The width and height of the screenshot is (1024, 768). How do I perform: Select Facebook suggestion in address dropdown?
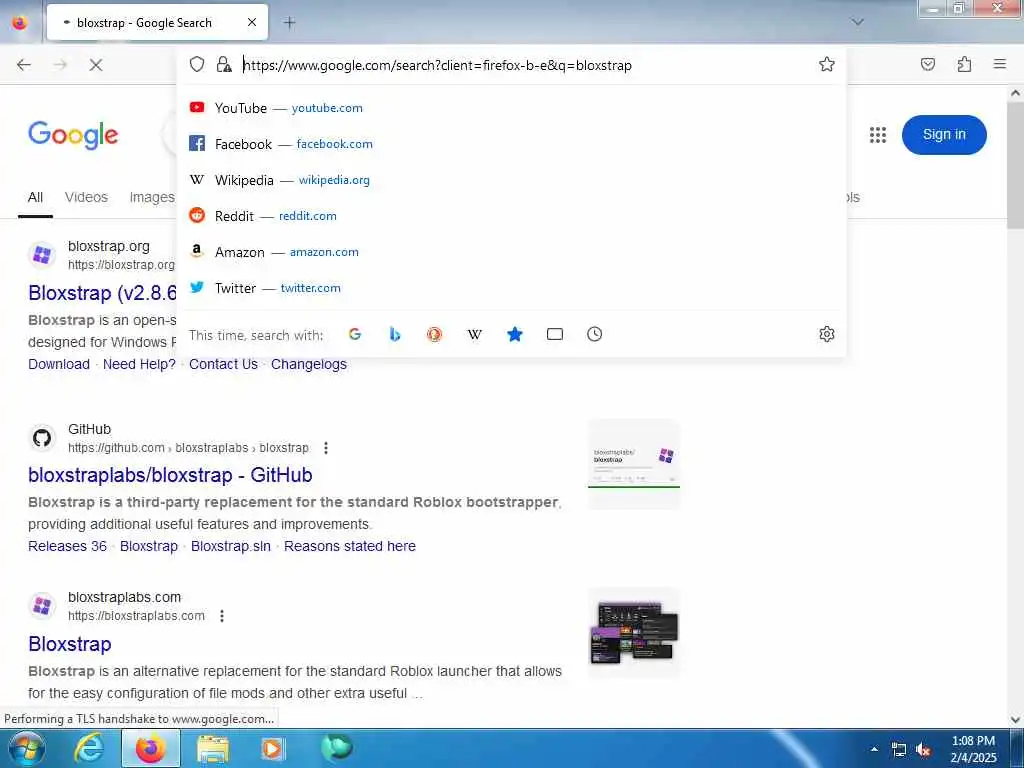(x=511, y=144)
